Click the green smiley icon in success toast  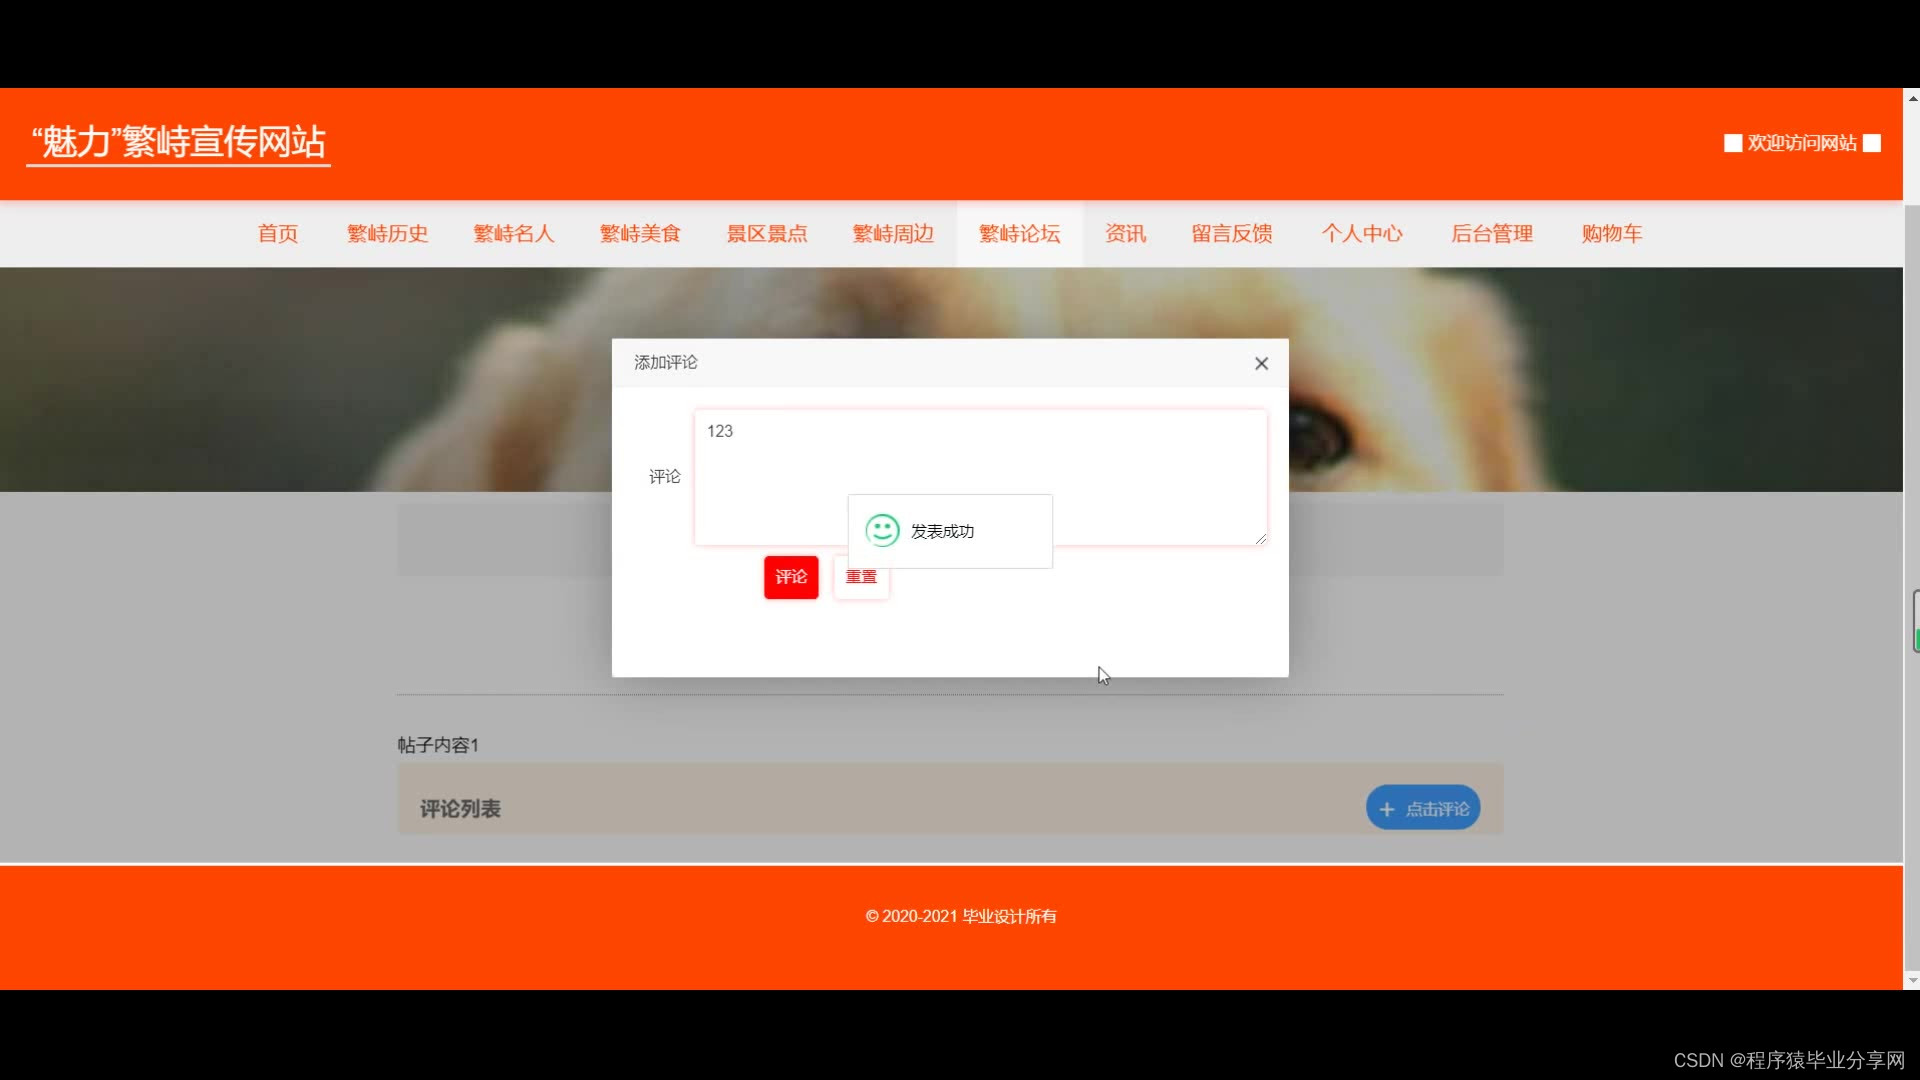[x=882, y=530]
